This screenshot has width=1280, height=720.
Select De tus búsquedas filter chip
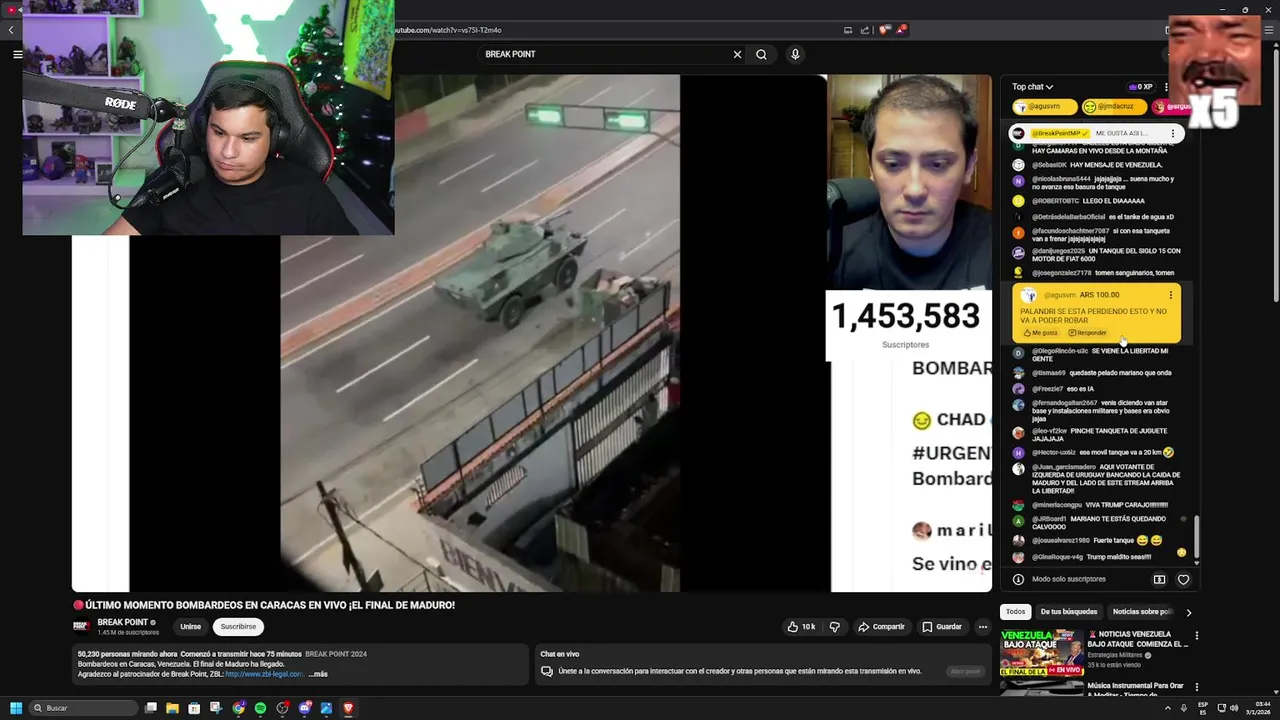[1068, 612]
